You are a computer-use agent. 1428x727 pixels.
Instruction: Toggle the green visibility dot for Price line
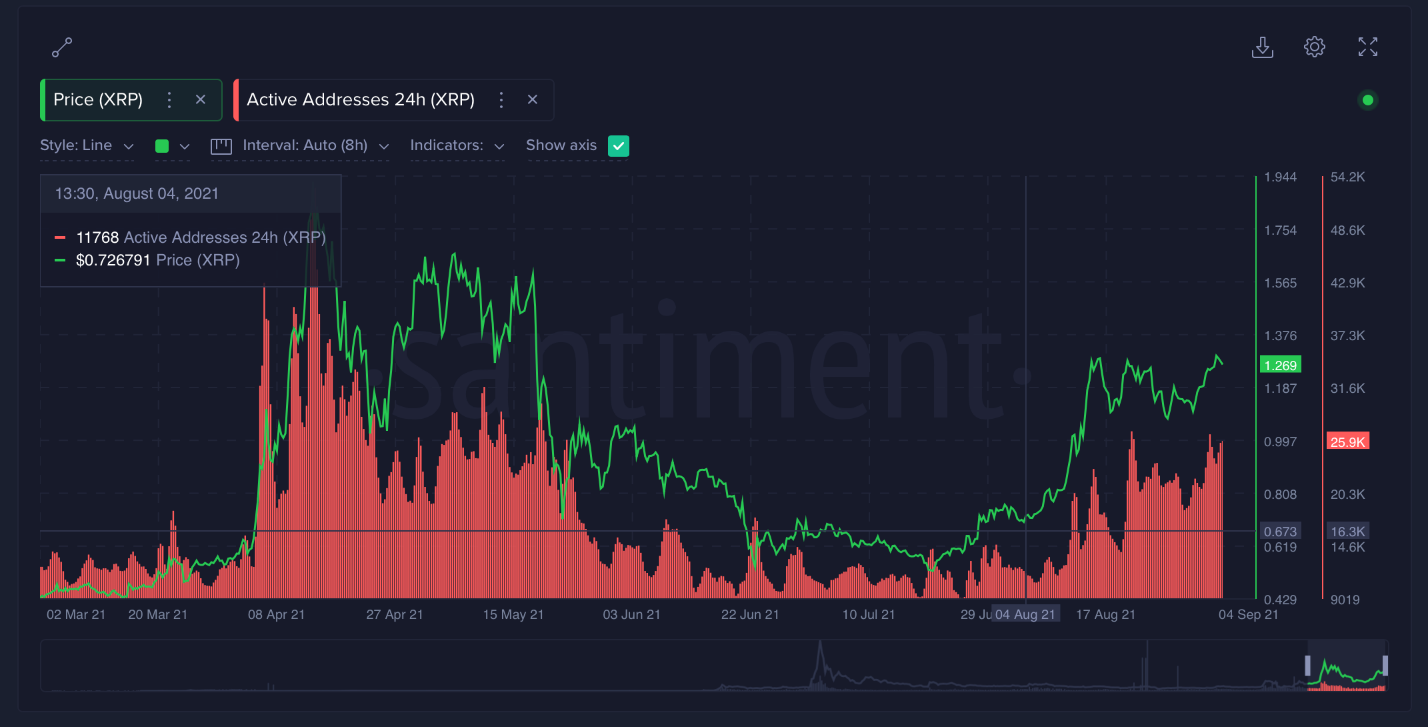pos(163,145)
